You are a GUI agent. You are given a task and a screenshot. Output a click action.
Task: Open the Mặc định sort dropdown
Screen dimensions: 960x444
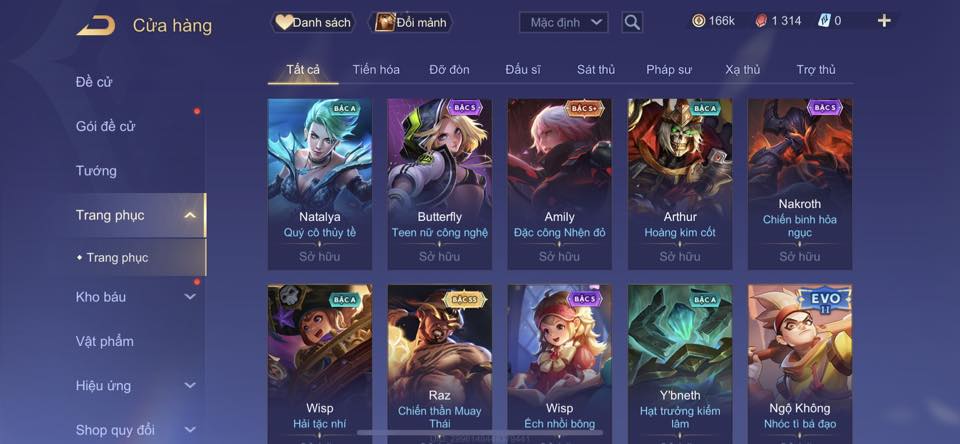point(563,23)
